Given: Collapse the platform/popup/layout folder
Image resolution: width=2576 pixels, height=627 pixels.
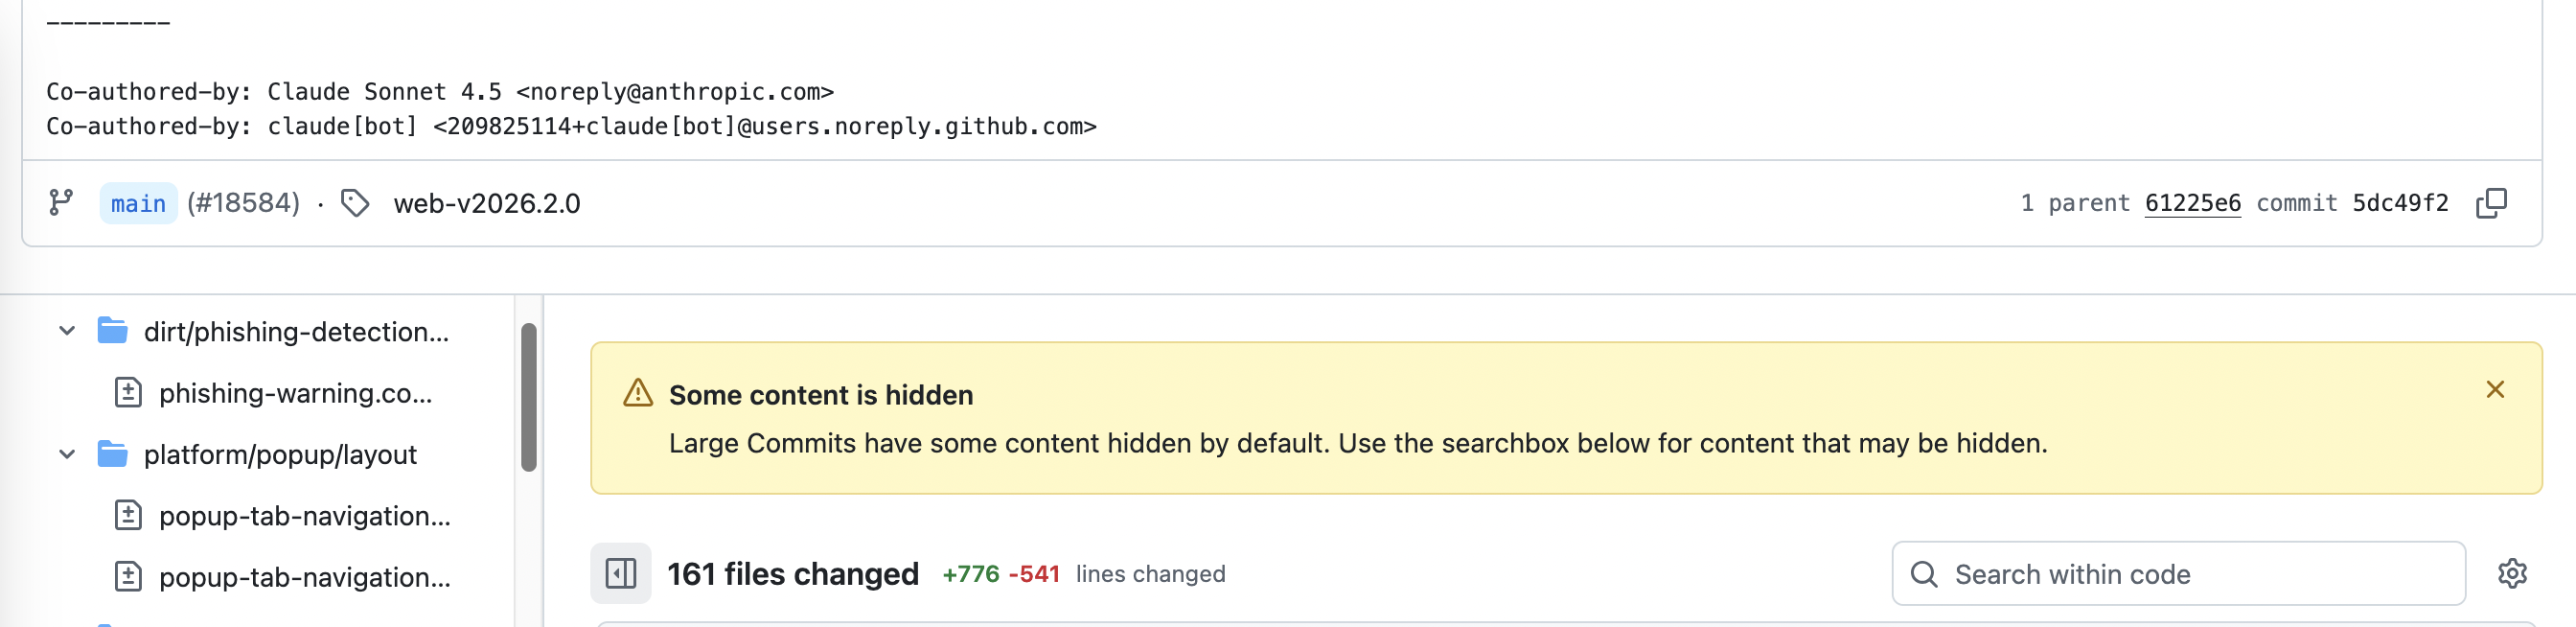Looking at the screenshot, I should point(65,454).
